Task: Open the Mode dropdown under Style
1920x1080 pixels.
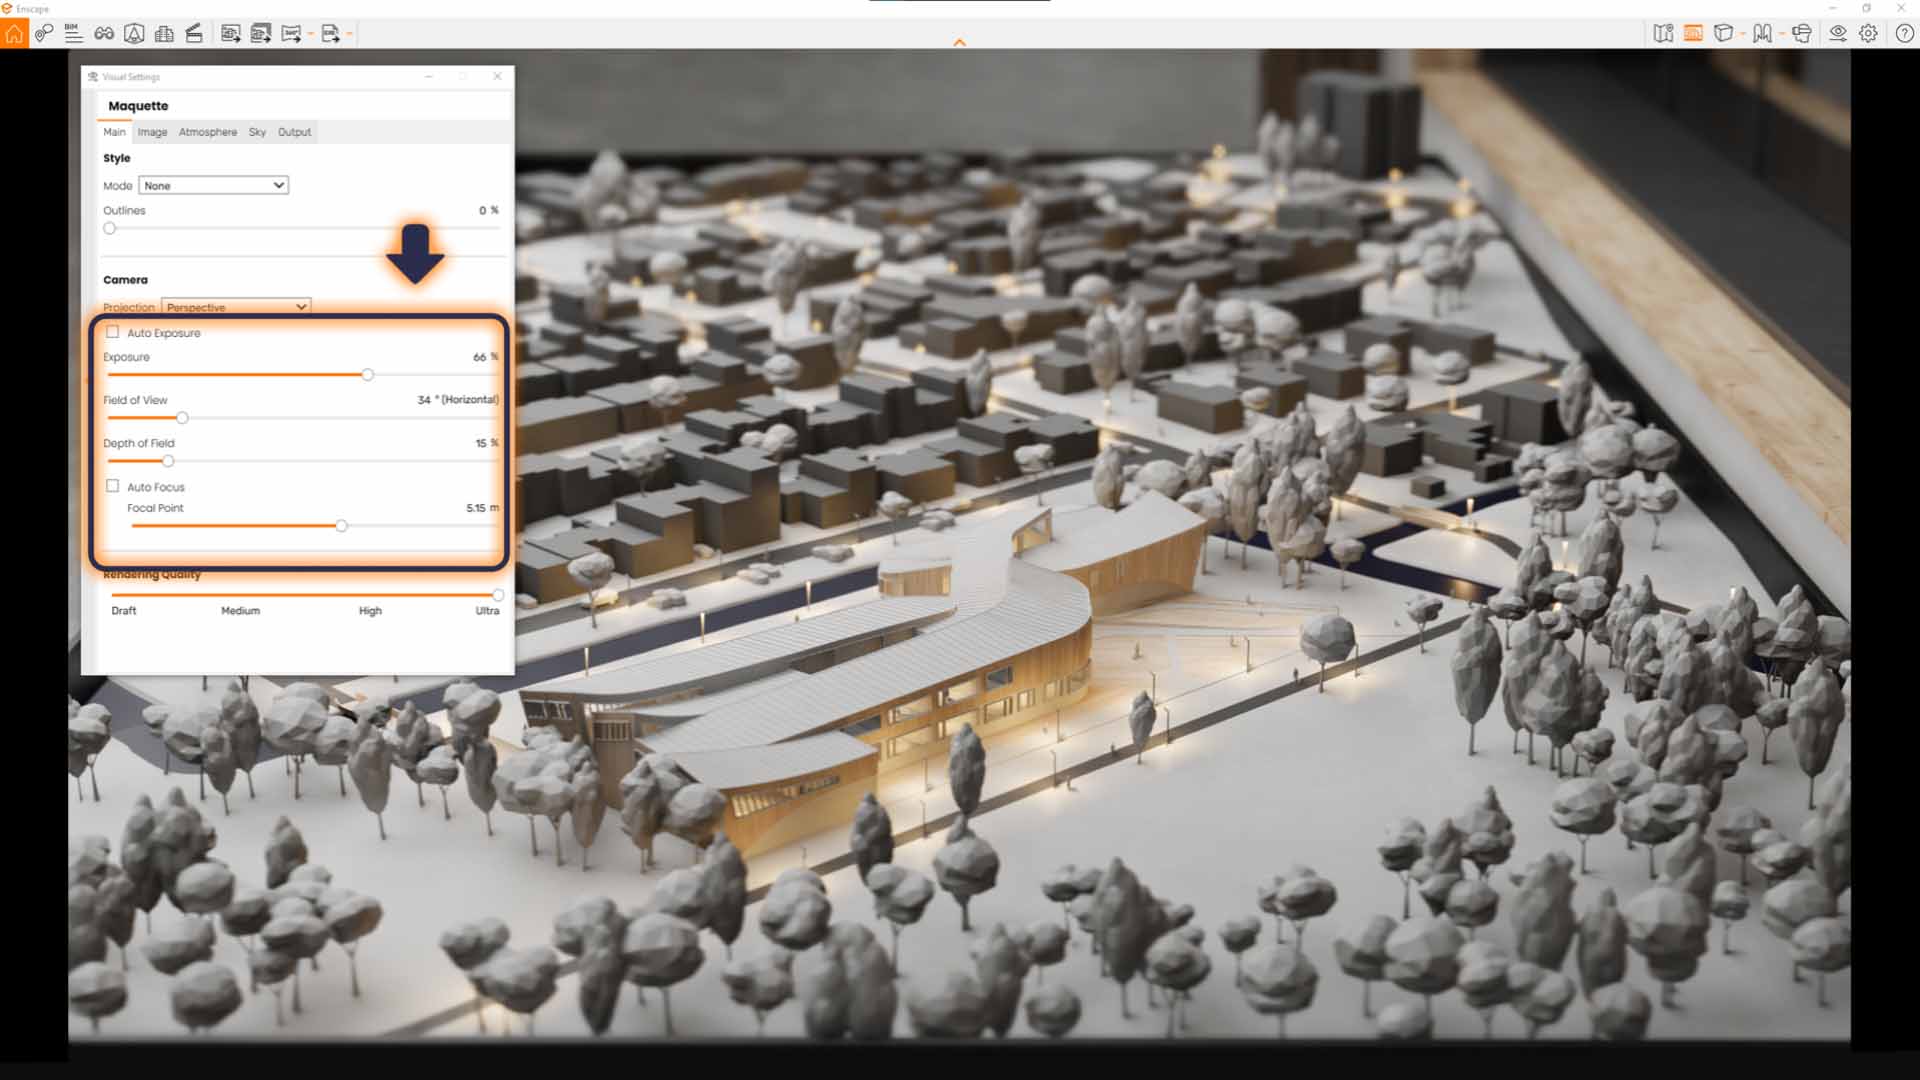Action: coord(213,185)
